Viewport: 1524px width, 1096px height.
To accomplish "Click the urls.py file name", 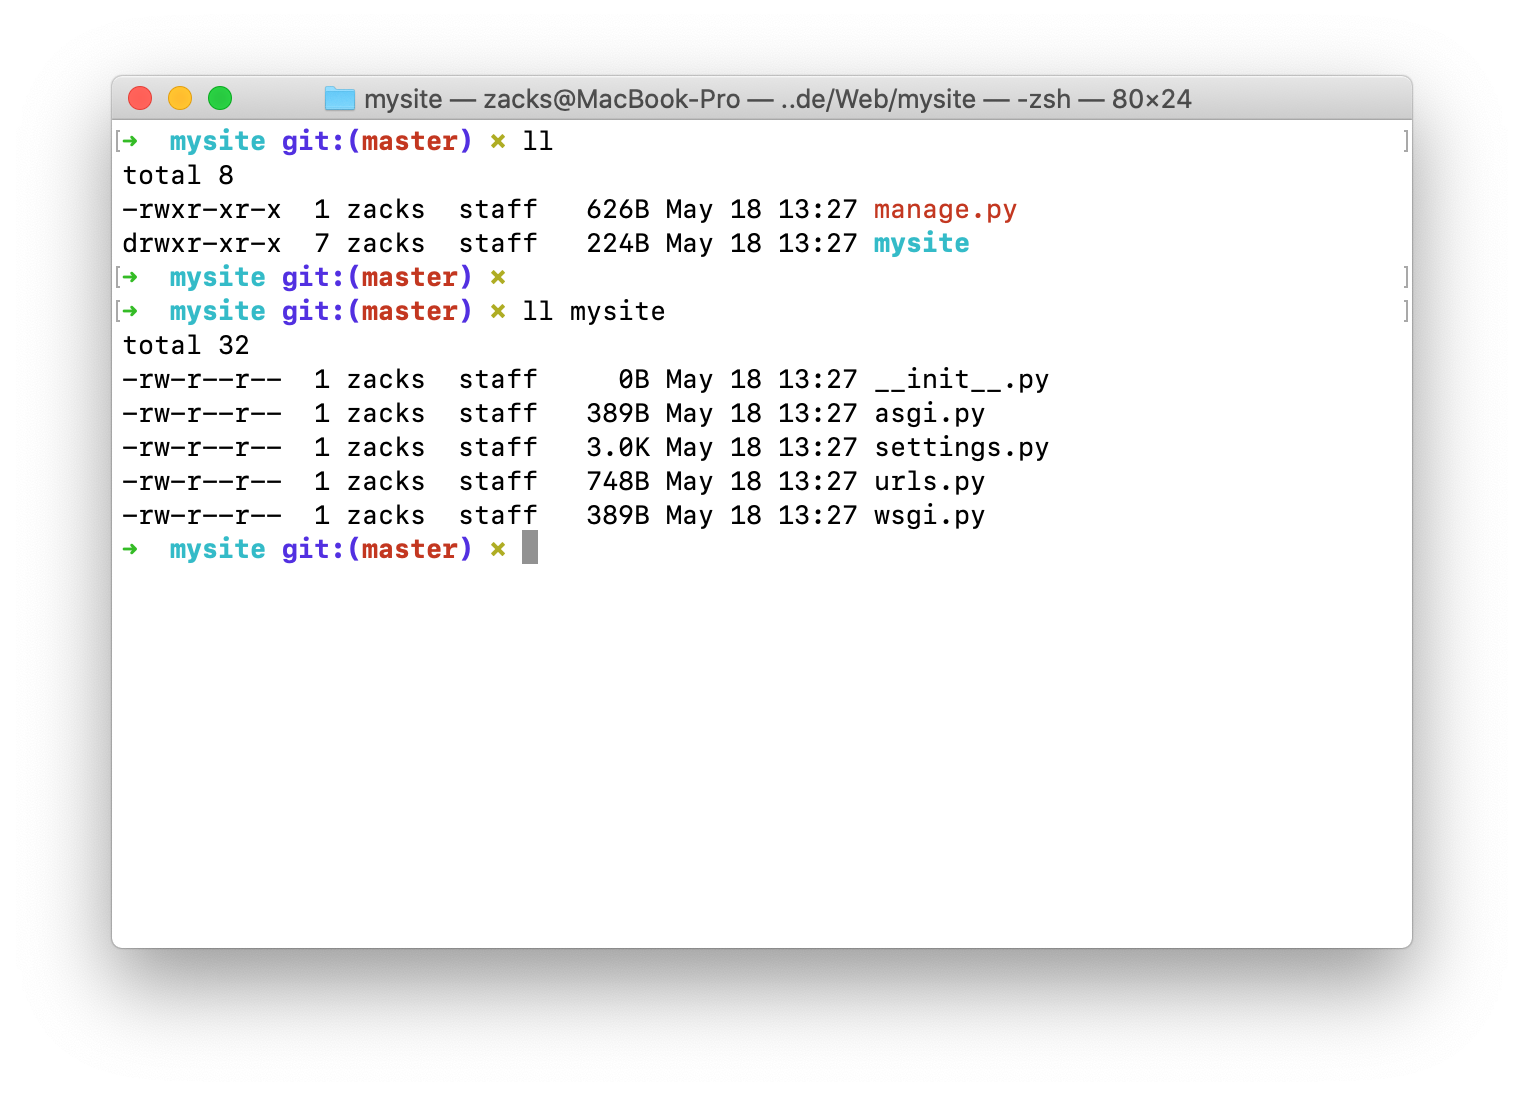I will [929, 482].
